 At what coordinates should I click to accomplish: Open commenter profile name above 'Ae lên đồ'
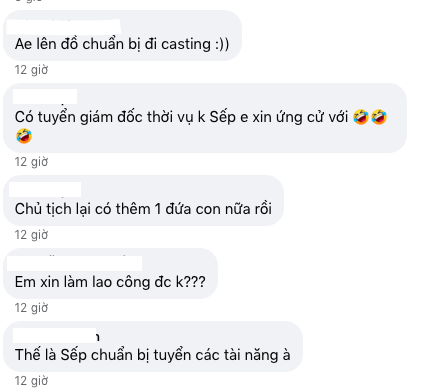pos(63,27)
